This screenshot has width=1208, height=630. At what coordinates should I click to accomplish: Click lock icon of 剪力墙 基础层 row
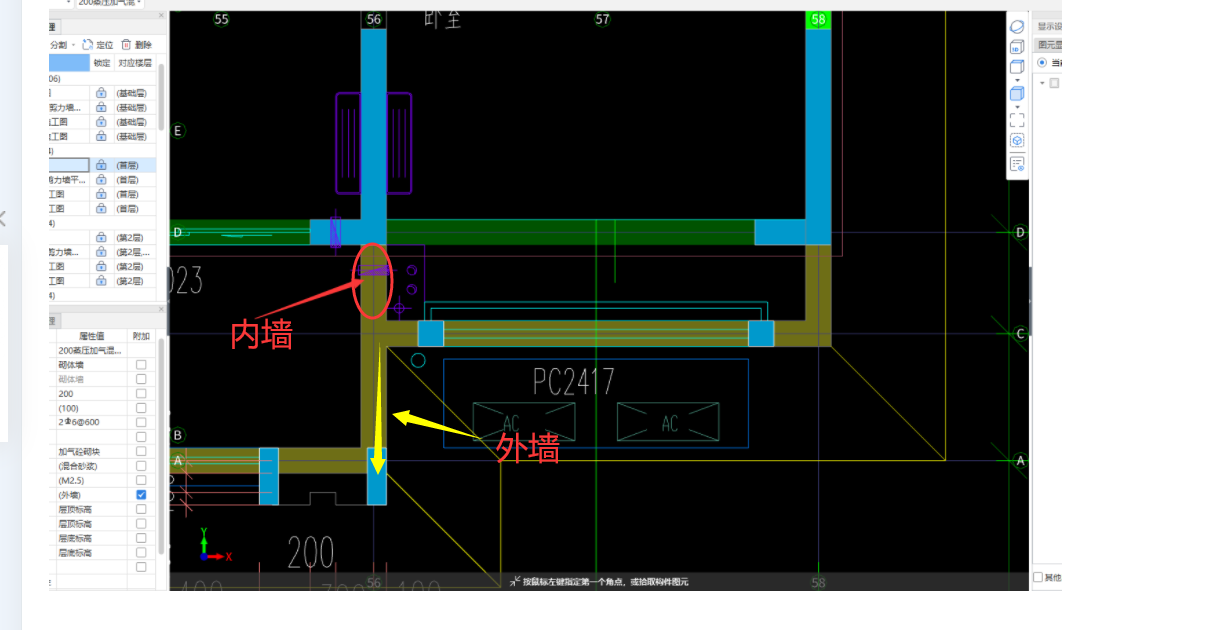click(101, 107)
